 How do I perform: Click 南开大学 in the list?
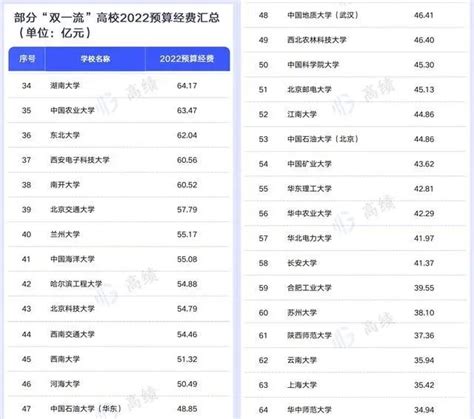click(x=65, y=185)
